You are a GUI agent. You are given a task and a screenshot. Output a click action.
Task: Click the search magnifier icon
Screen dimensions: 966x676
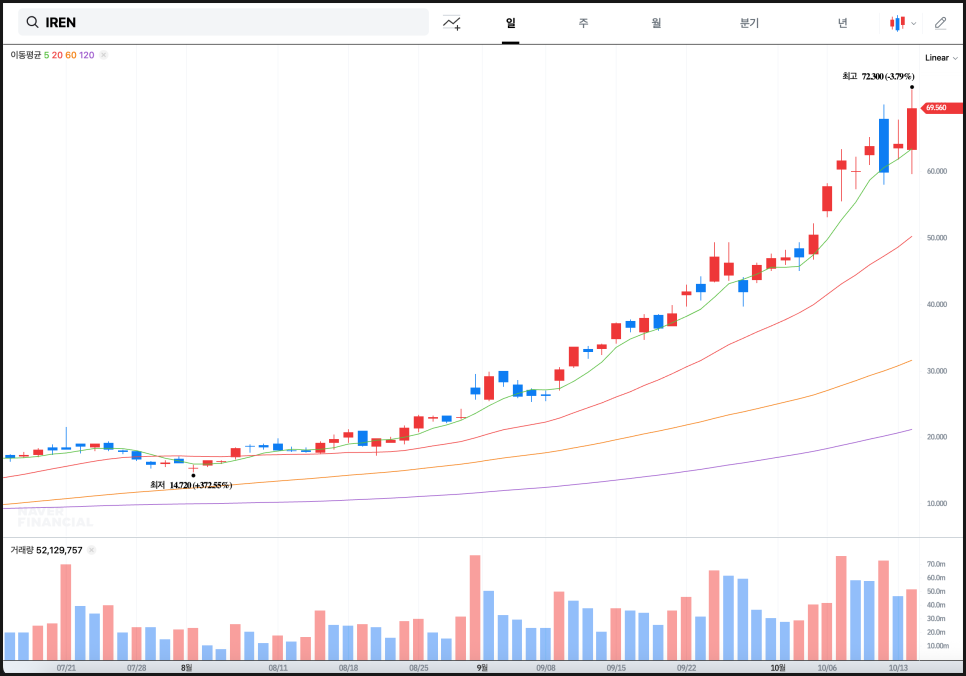pos(33,22)
